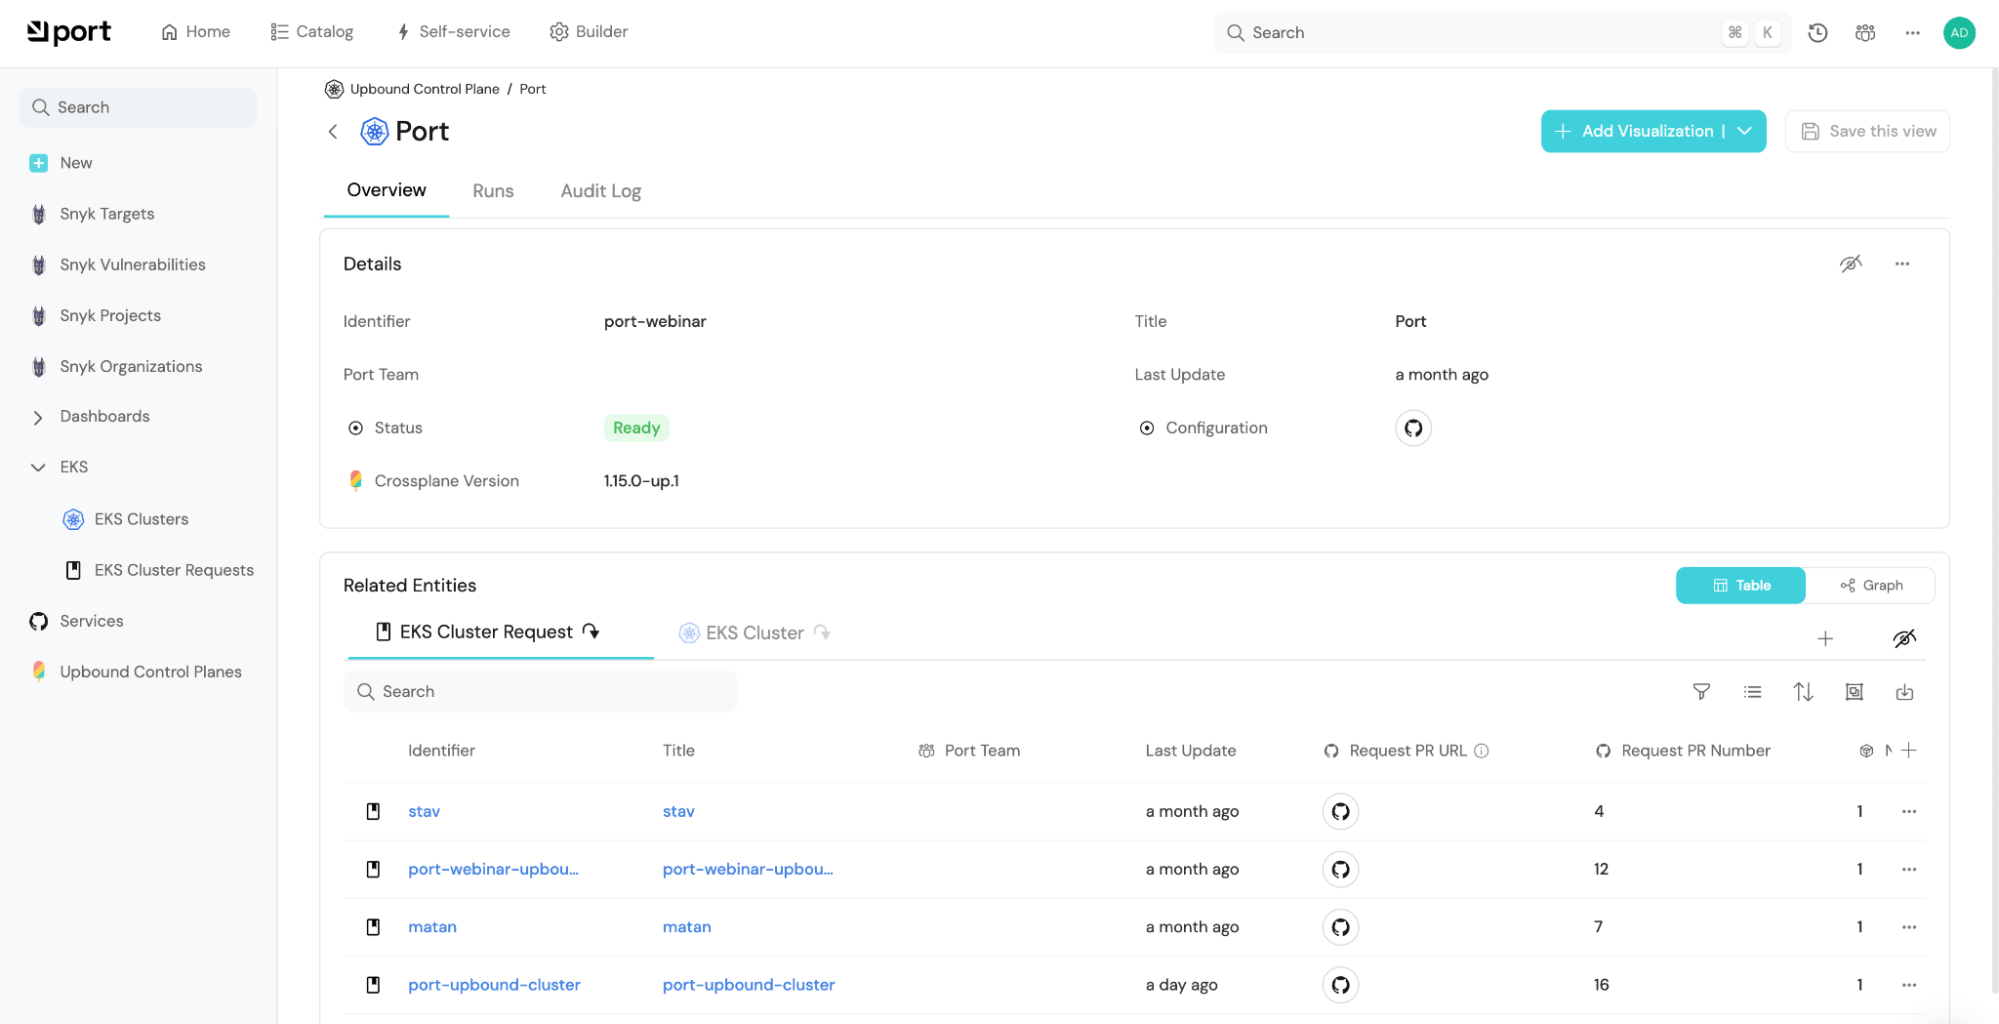Add a column with the table header plus

tap(1909, 750)
